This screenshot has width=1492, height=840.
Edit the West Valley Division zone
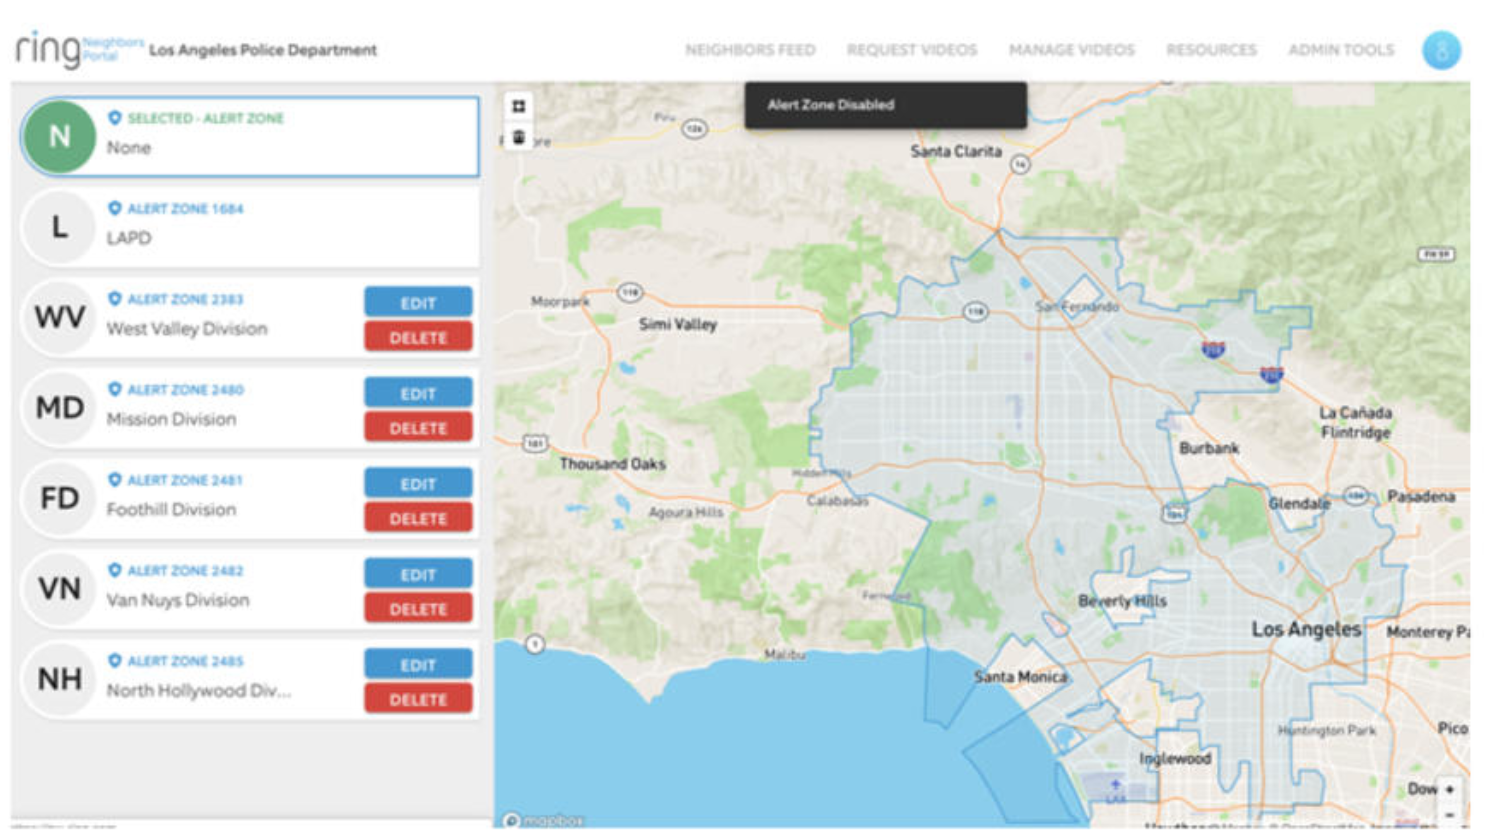pos(418,303)
